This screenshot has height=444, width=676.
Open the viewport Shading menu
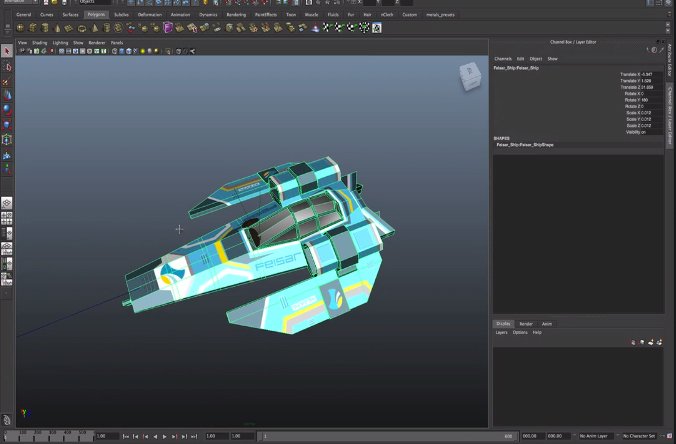coord(40,43)
